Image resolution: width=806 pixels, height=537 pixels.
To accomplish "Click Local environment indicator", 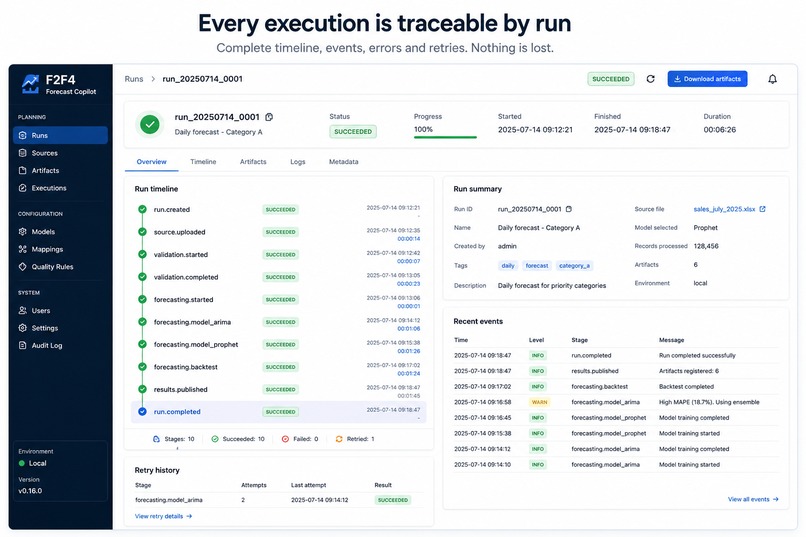I will pyautogui.click(x=32, y=464).
